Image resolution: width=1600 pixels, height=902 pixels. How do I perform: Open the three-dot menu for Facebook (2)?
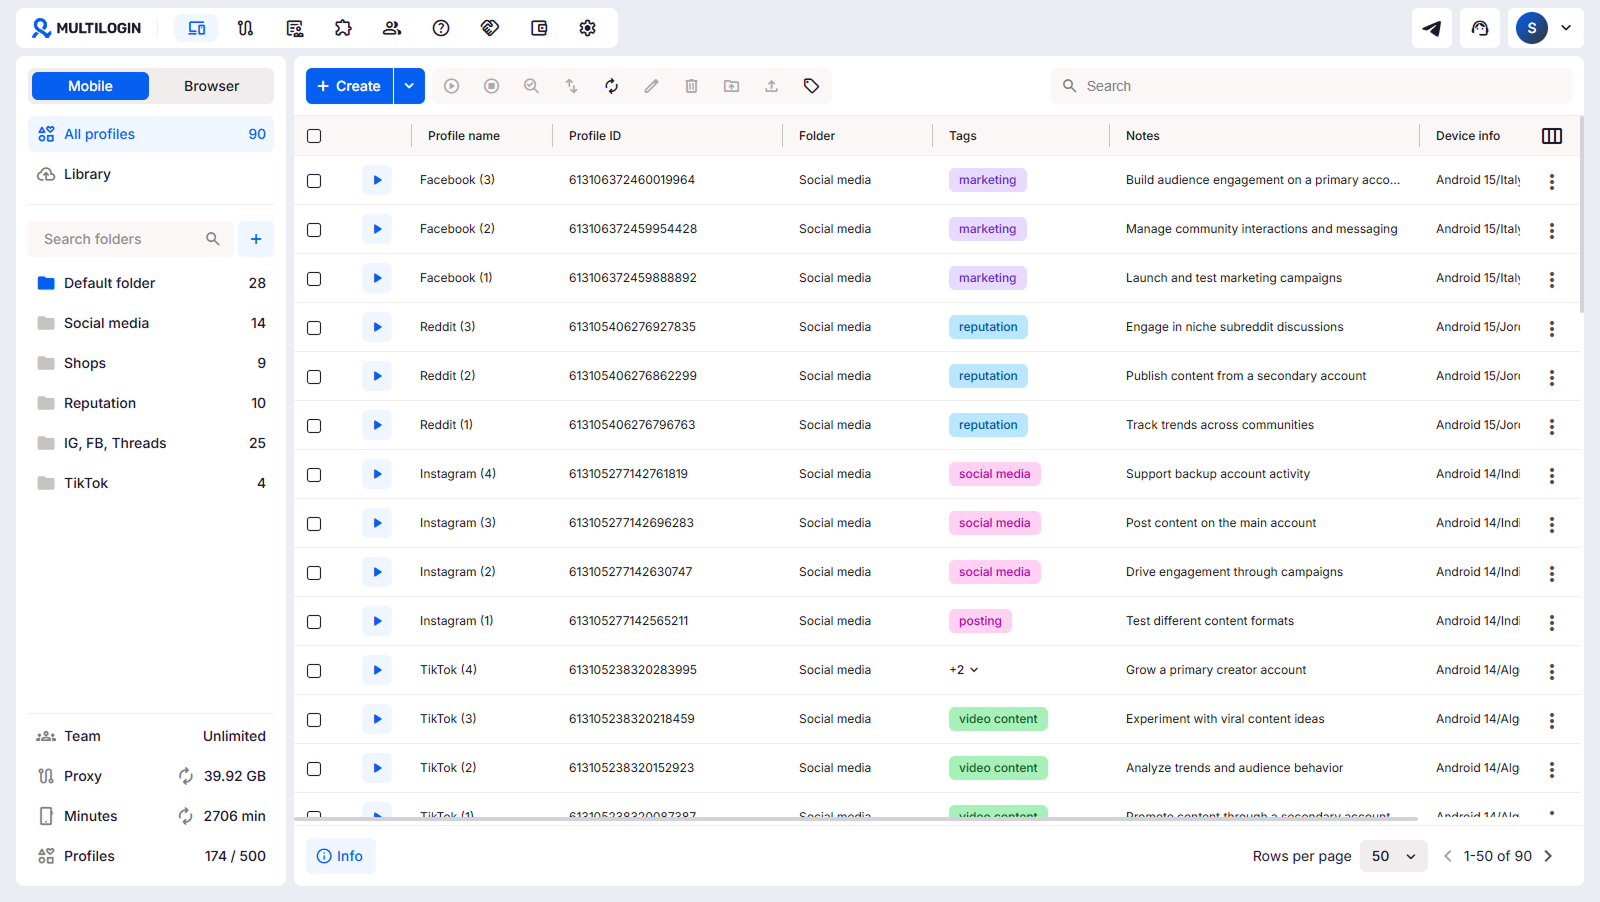pos(1551,230)
